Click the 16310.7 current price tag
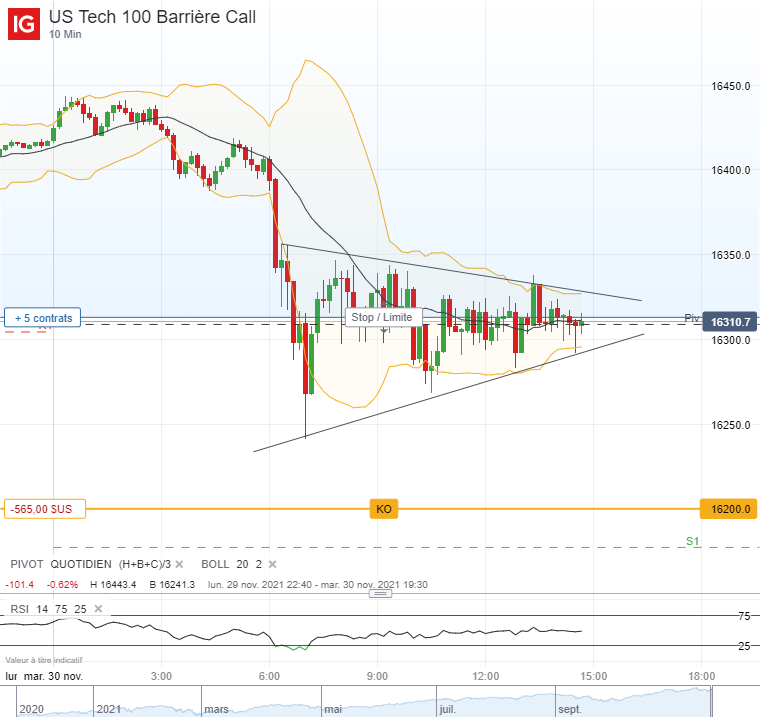 [x=729, y=322]
